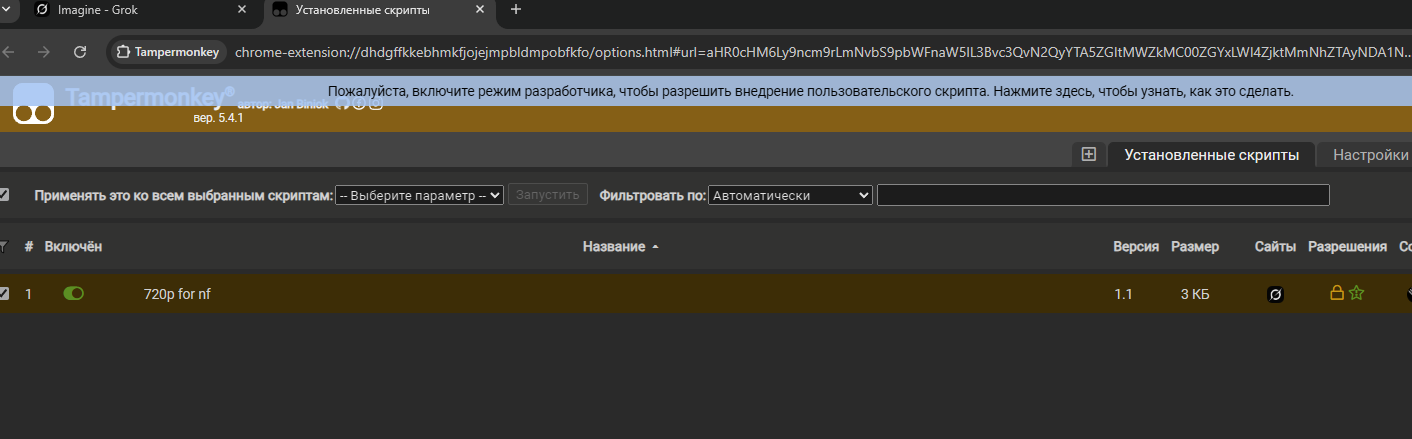The image size is (1412, 439).
Task: Click the Запустить button
Action: pos(547,195)
